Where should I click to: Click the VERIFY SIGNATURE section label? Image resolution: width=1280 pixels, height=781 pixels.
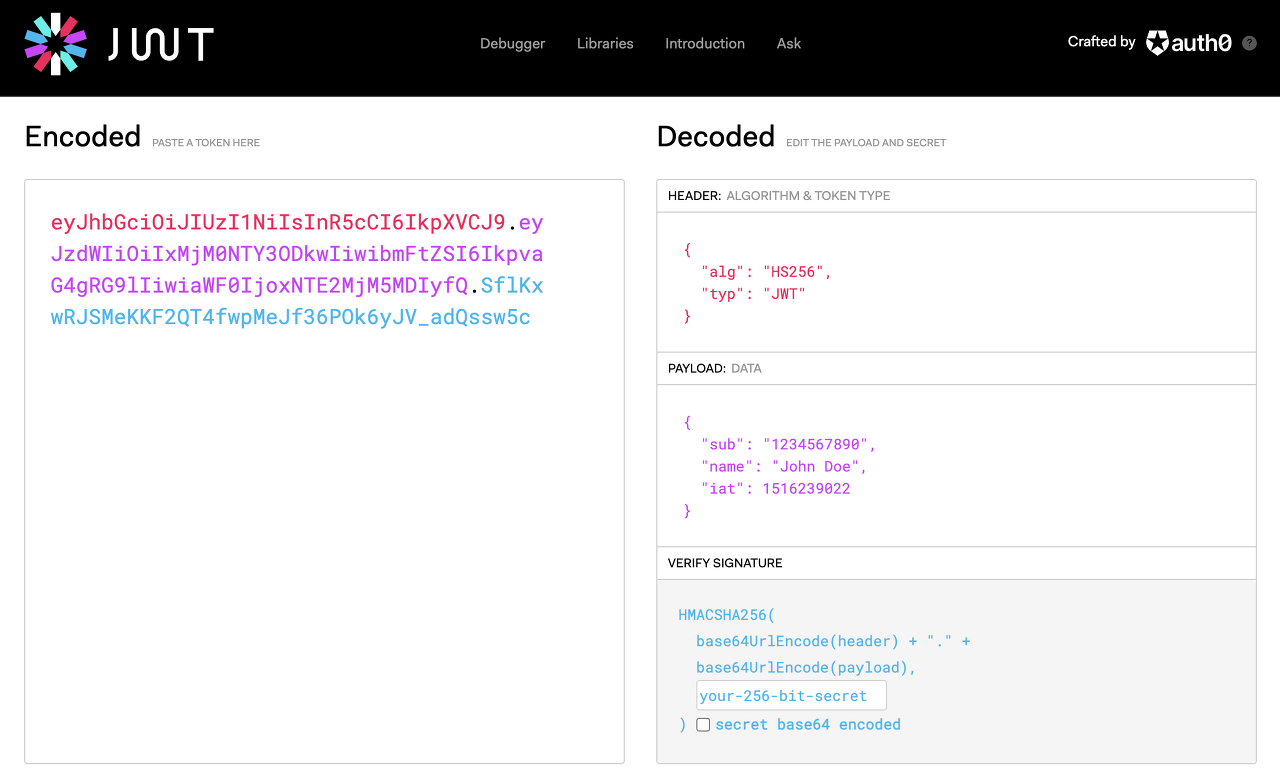pyautogui.click(x=725, y=563)
